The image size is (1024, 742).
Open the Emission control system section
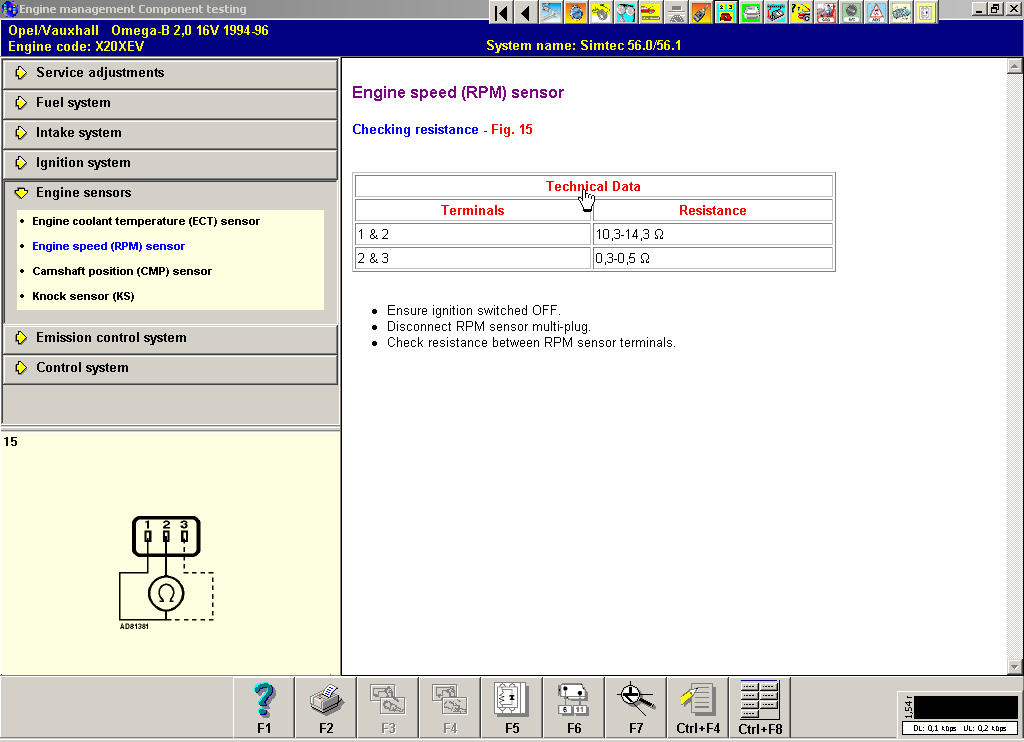coord(111,338)
